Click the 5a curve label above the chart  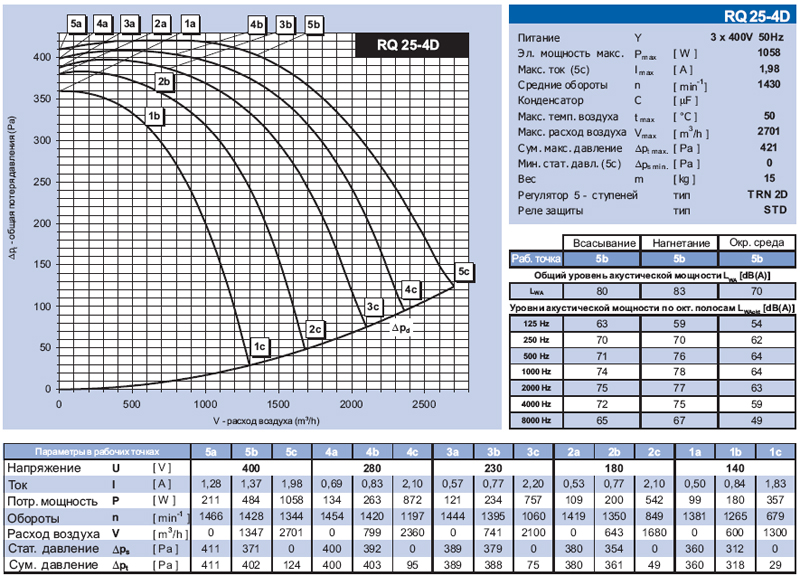tap(78, 22)
